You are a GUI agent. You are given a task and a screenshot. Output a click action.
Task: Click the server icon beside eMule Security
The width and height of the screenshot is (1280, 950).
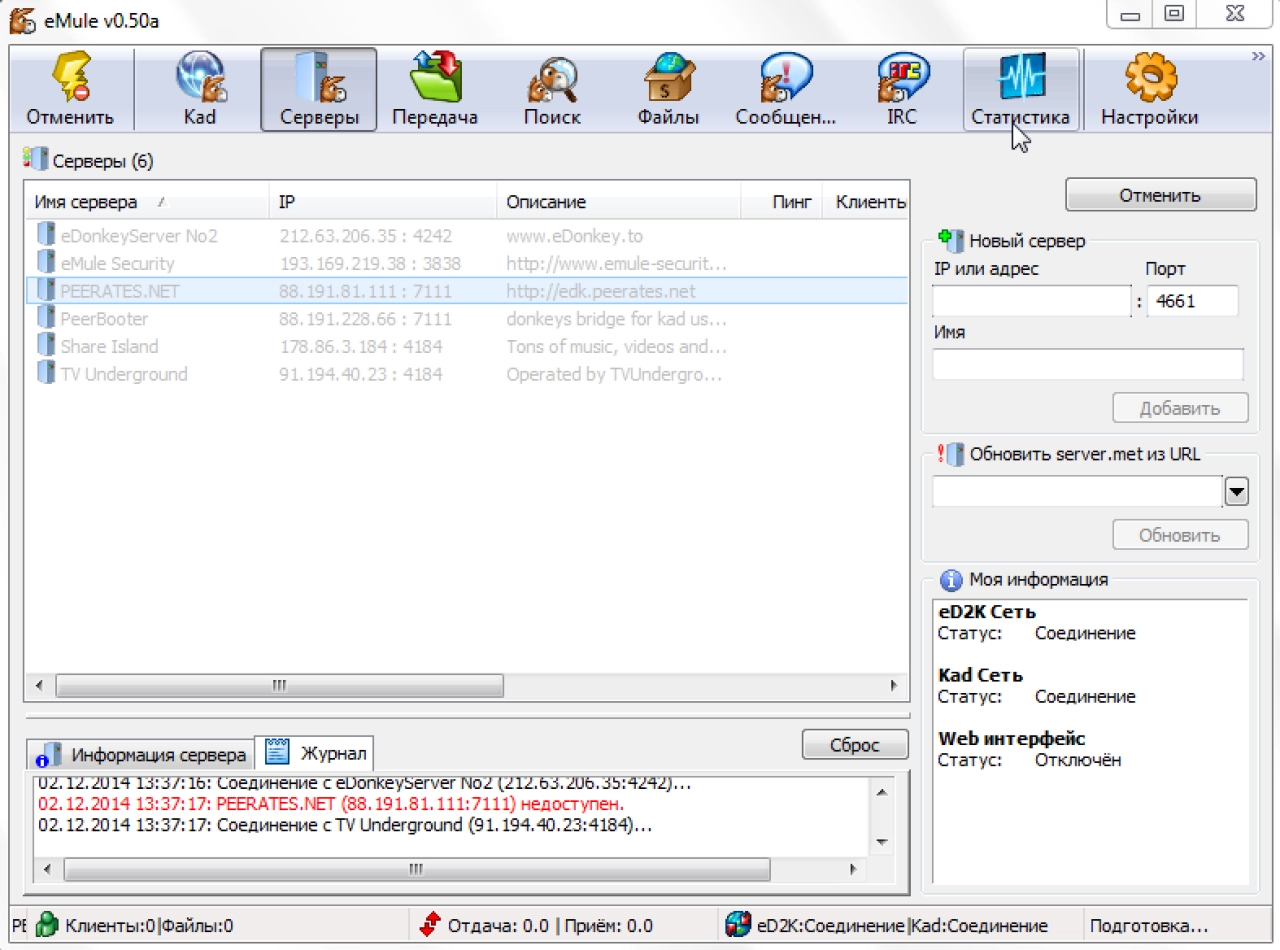point(45,263)
